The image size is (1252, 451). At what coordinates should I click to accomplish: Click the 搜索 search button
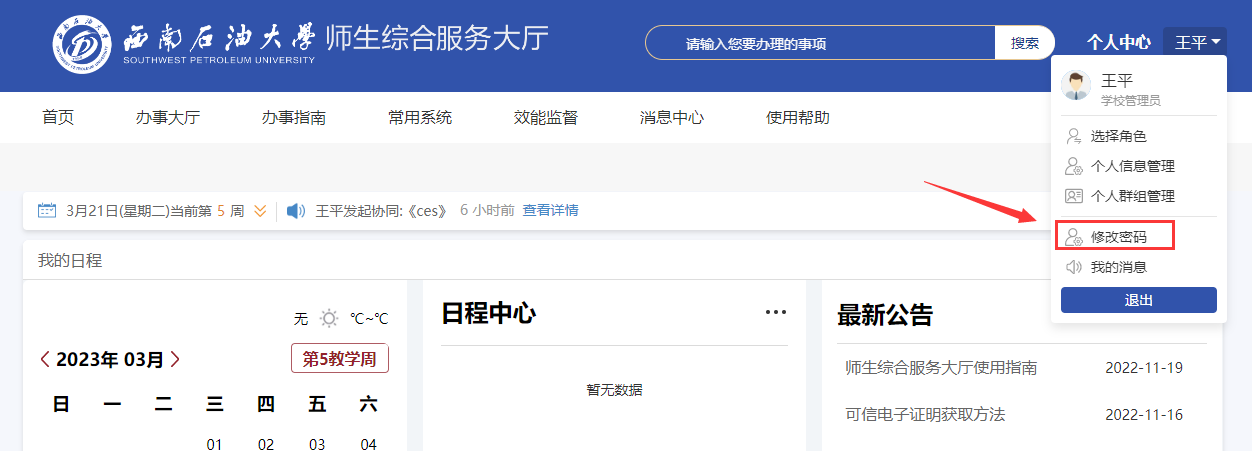[x=1024, y=43]
